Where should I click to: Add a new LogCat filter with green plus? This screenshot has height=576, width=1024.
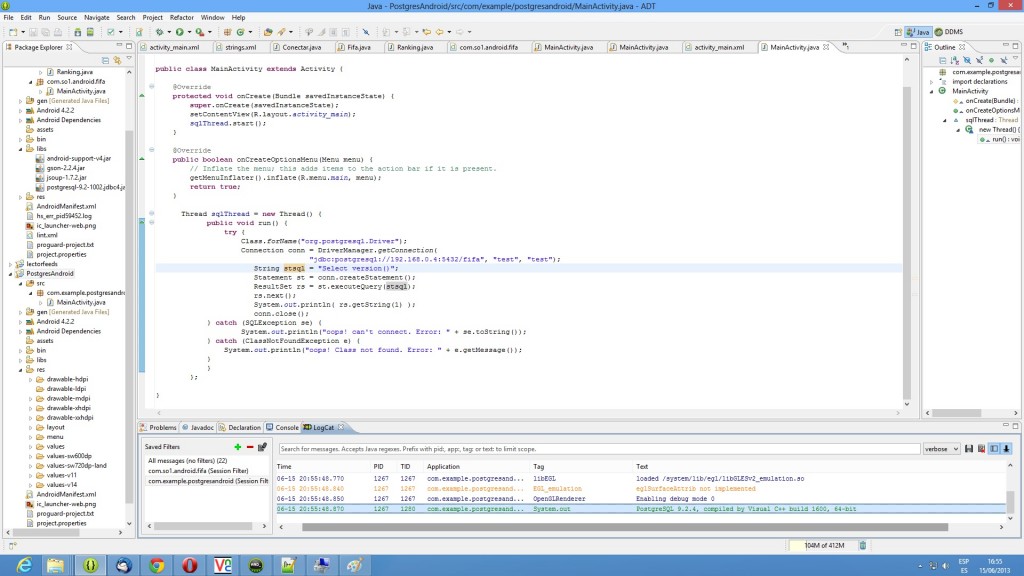point(237,447)
